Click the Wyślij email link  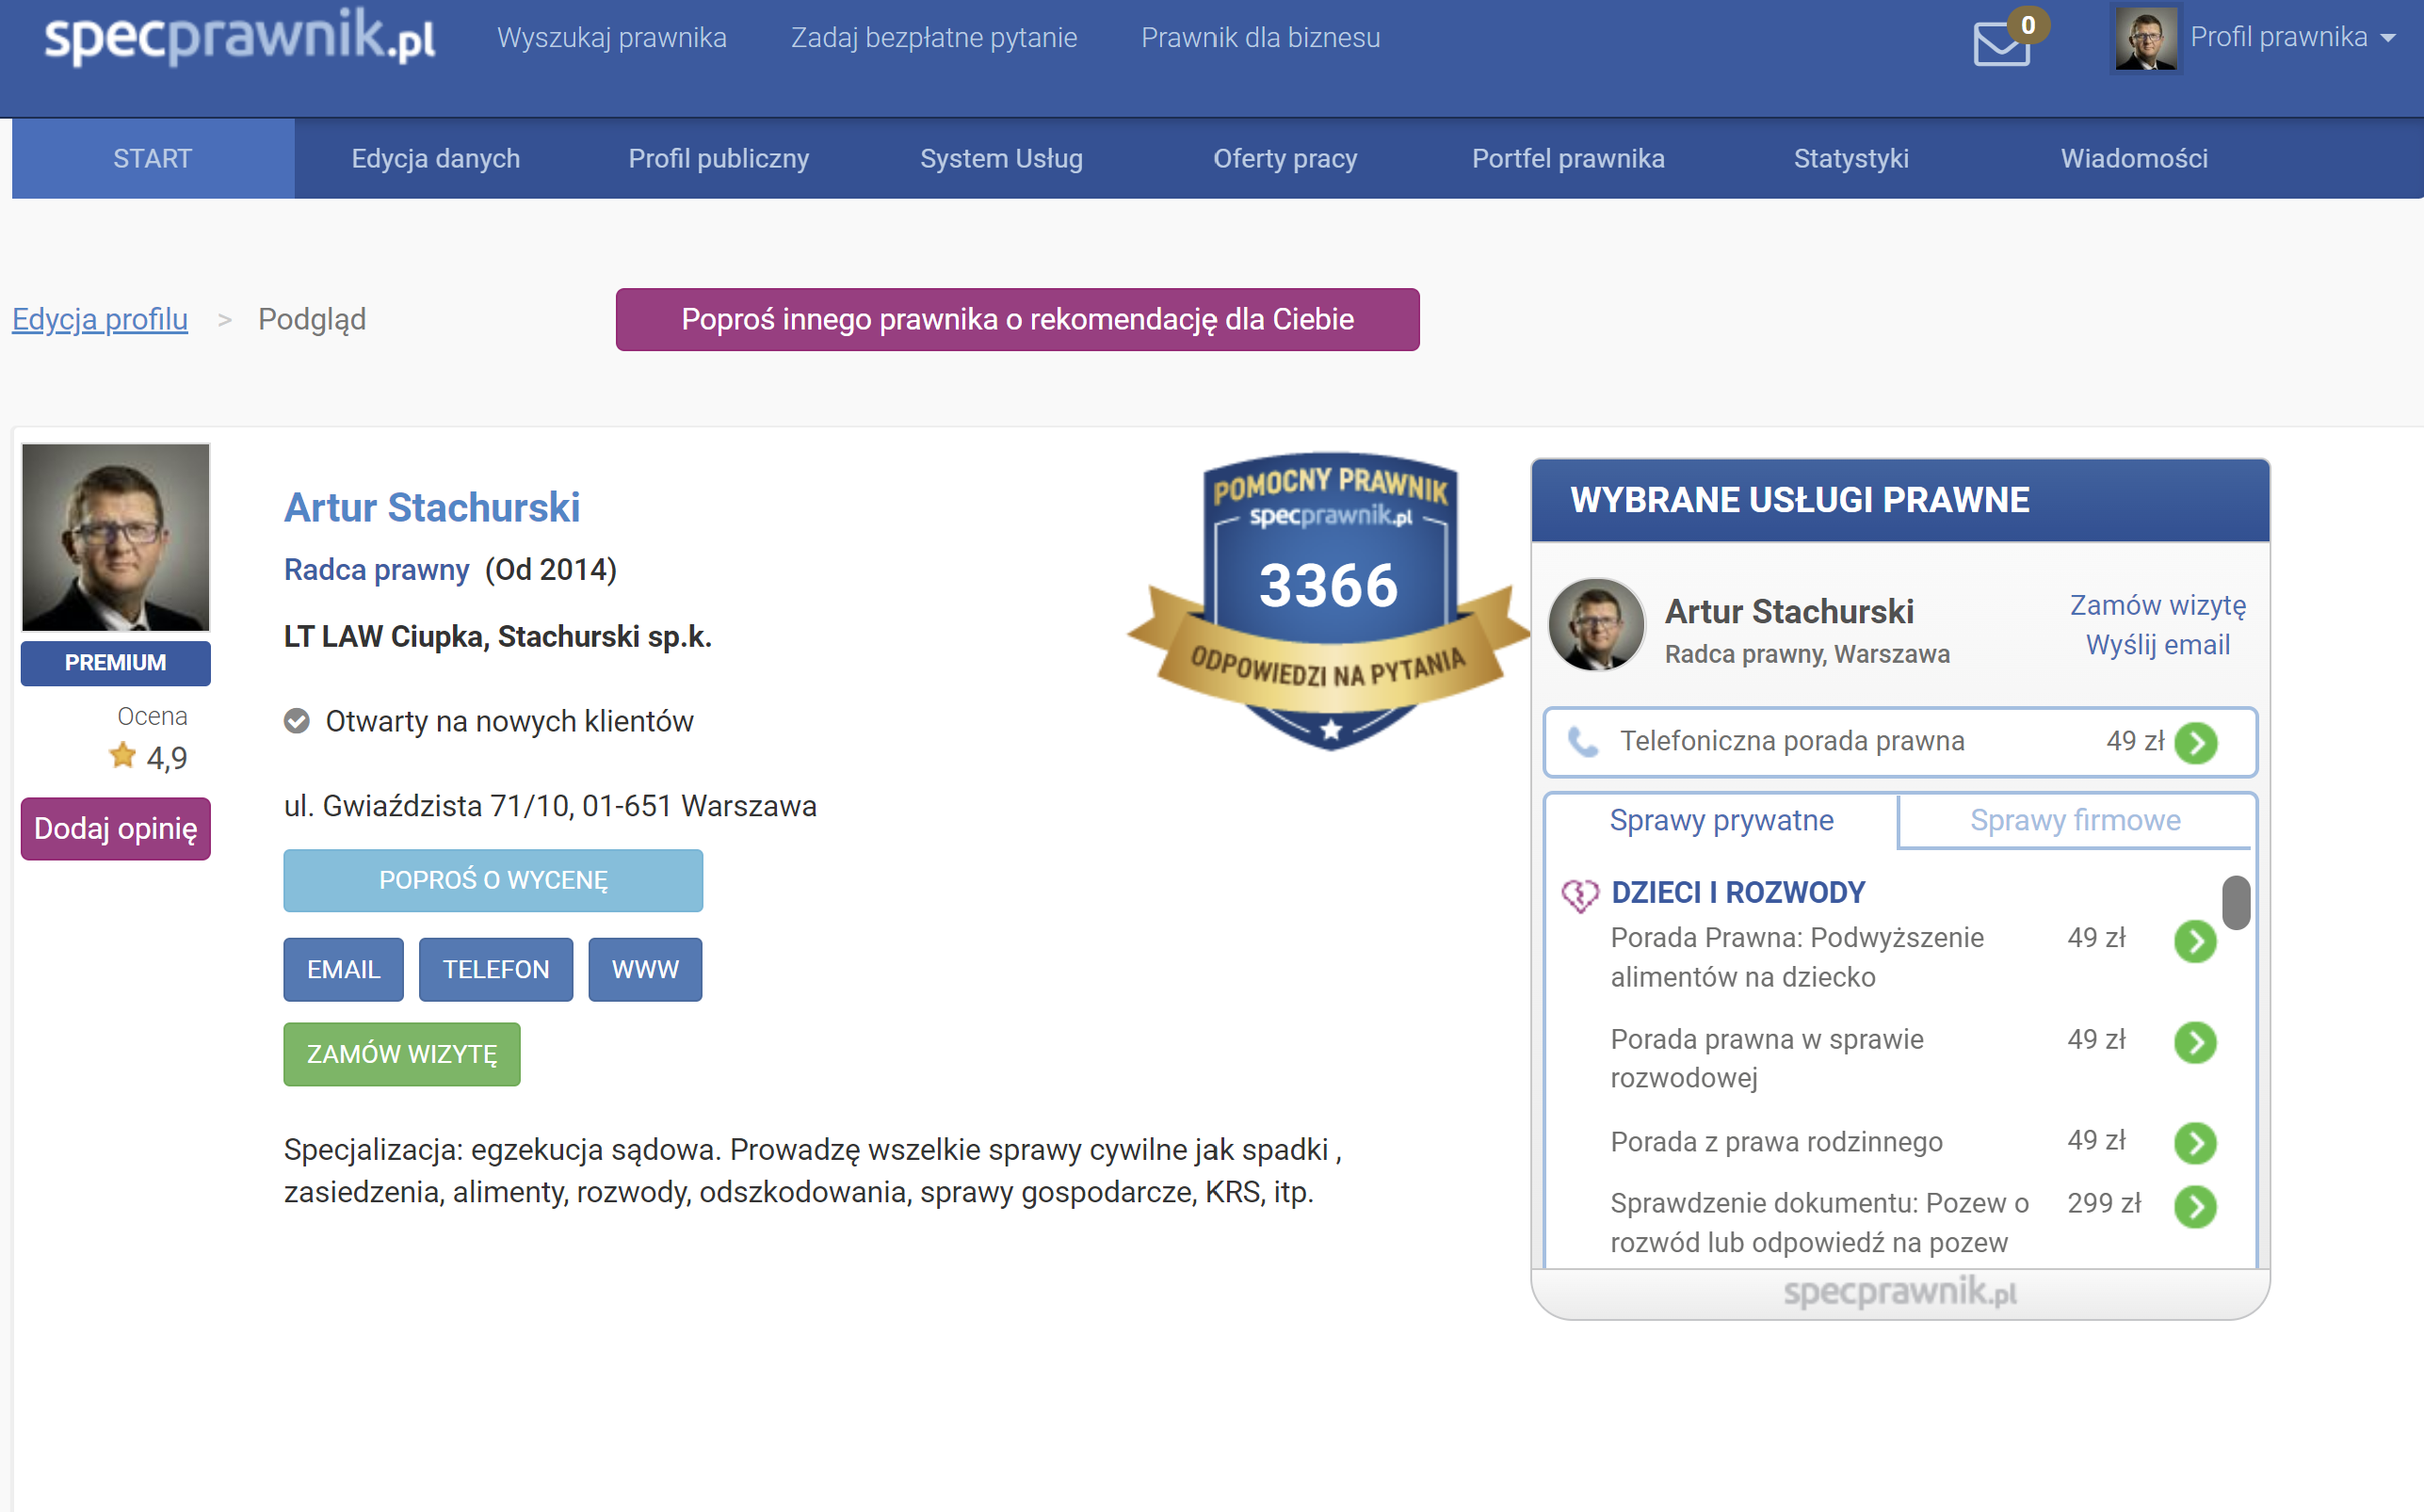(2157, 645)
